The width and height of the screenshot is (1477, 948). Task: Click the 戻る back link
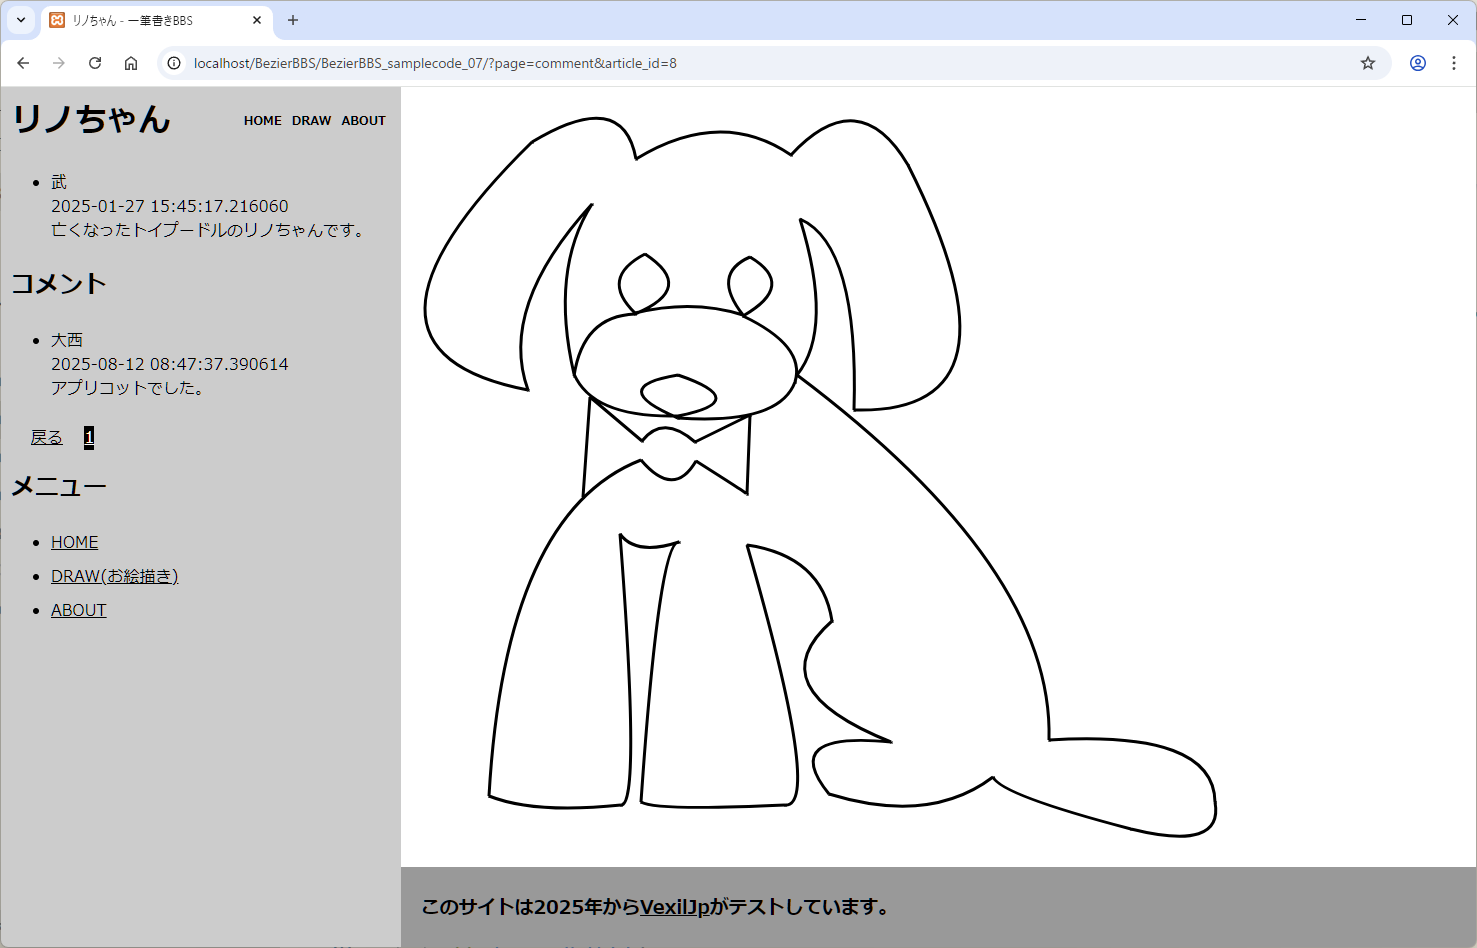(47, 437)
